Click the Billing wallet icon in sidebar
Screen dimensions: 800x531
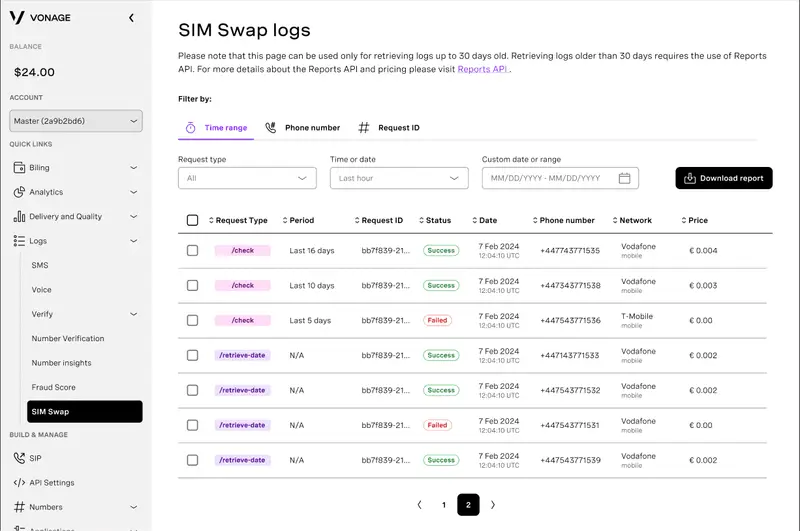pyautogui.click(x=19, y=168)
